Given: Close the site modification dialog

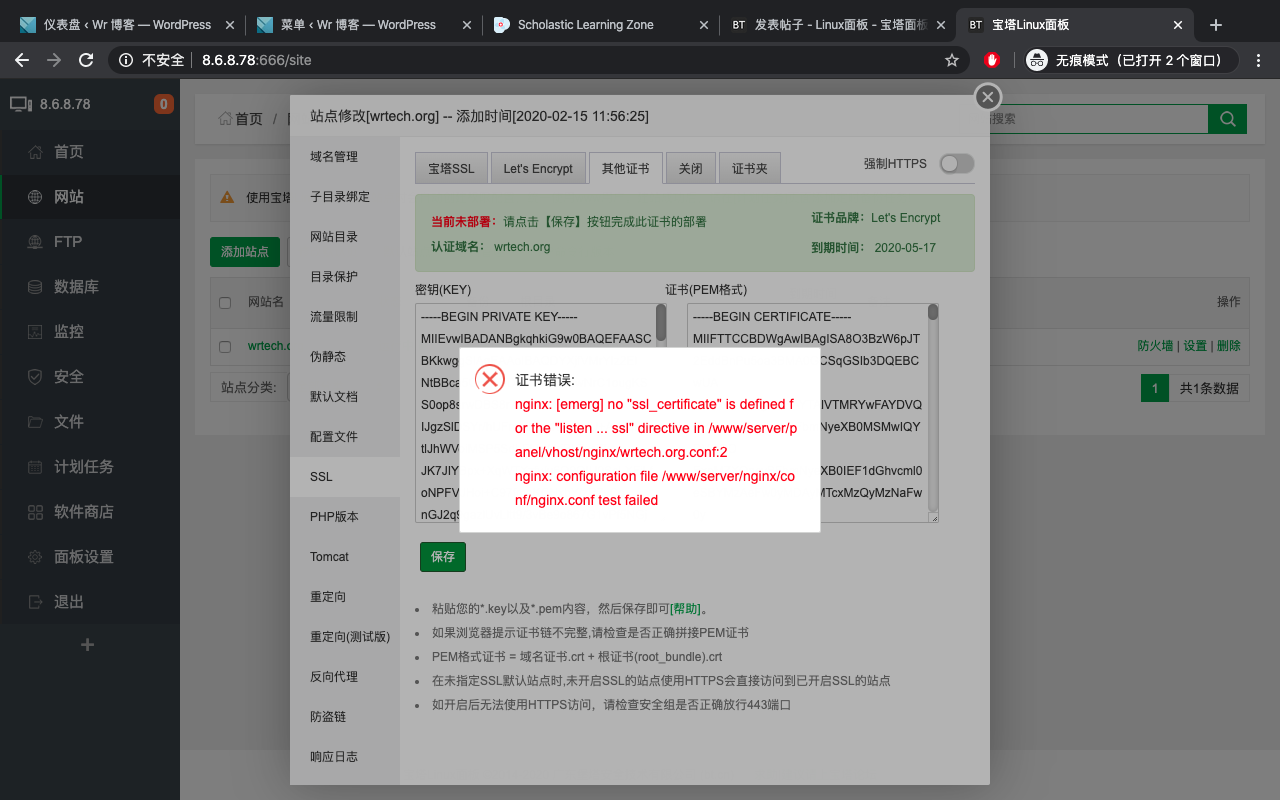Looking at the screenshot, I should coord(987,97).
